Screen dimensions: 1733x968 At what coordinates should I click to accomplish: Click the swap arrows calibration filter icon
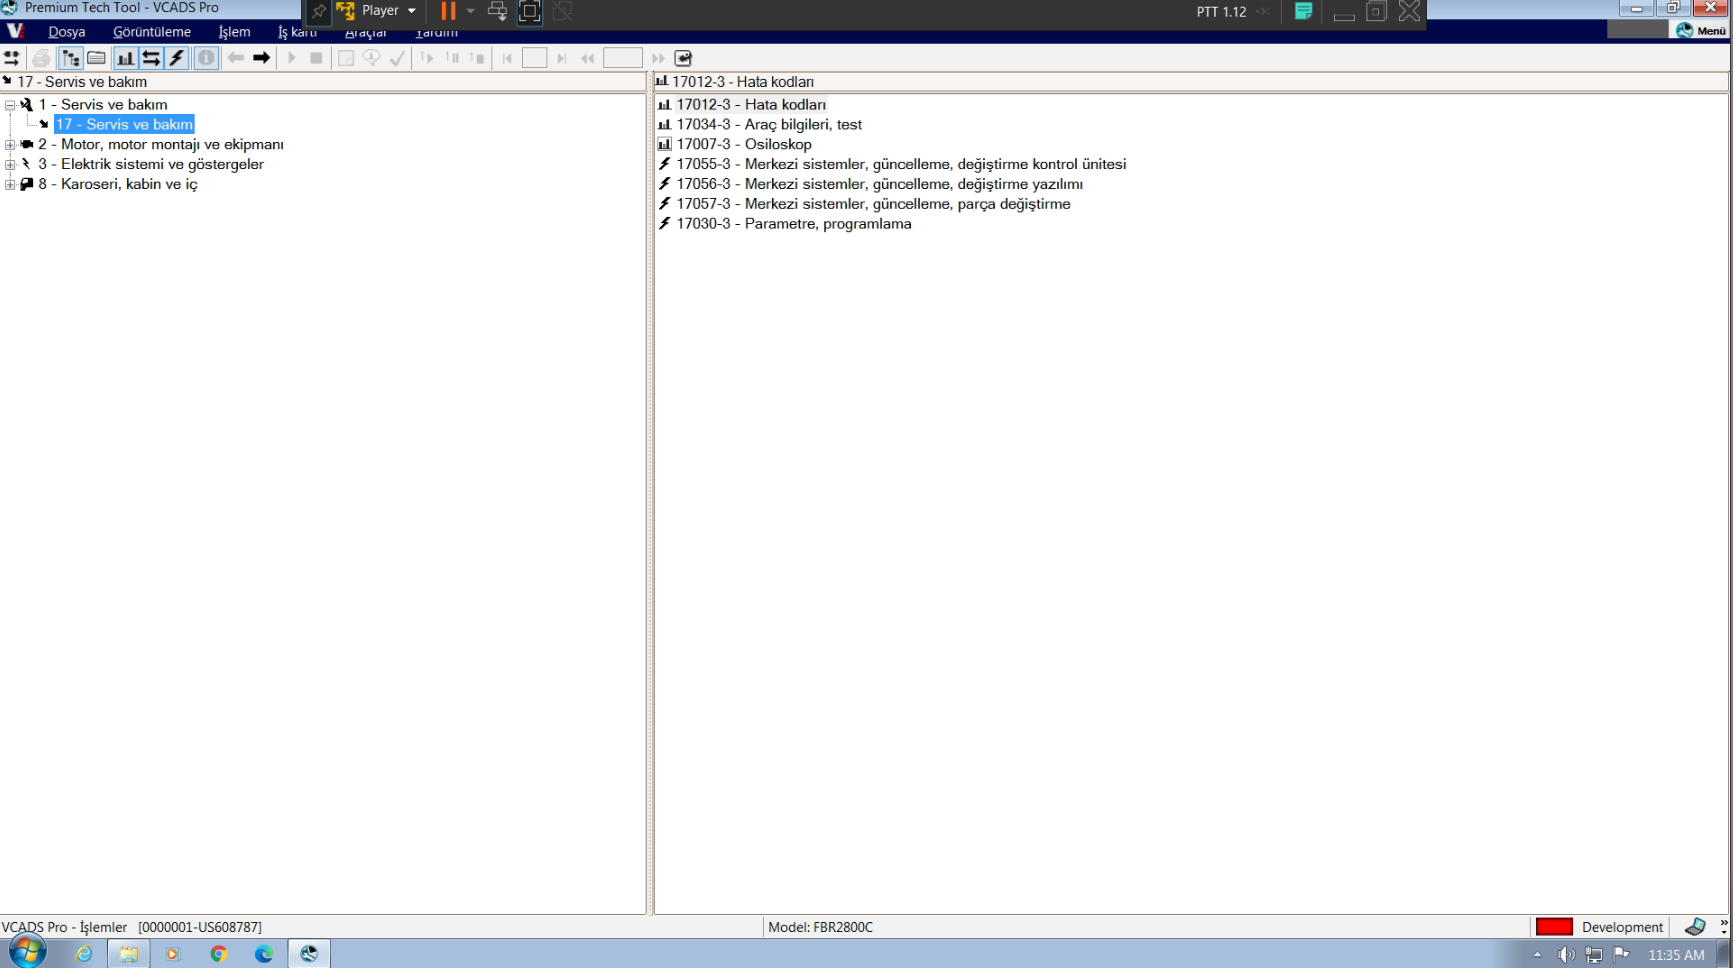point(151,58)
